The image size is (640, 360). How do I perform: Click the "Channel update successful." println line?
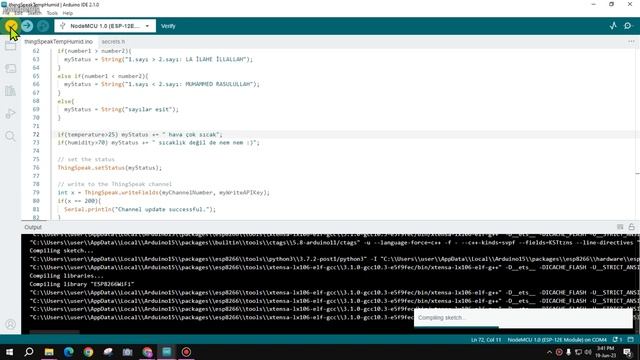point(140,209)
